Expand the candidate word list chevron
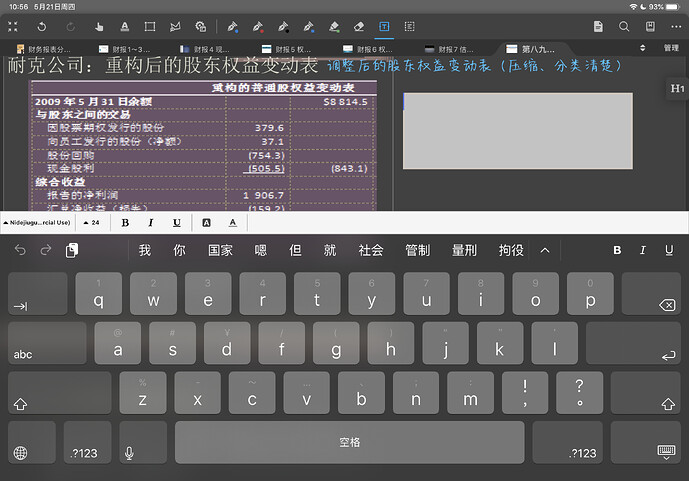Viewport: 689px width, 481px height. tap(545, 250)
